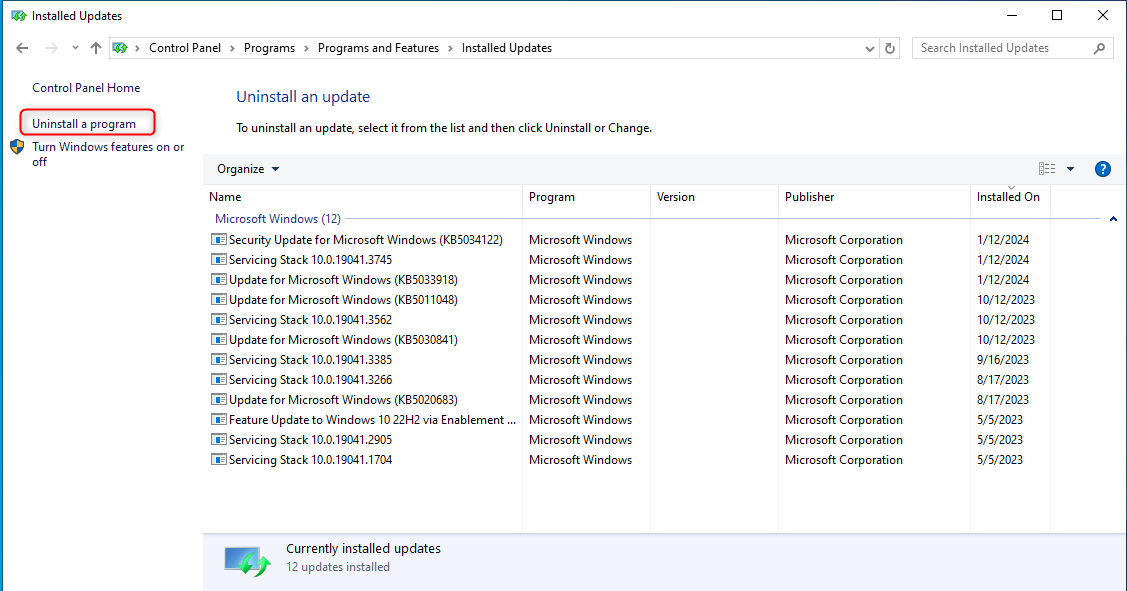The width and height of the screenshot is (1127, 591).
Task: Click icon of Update KB5030841
Action: [x=218, y=339]
